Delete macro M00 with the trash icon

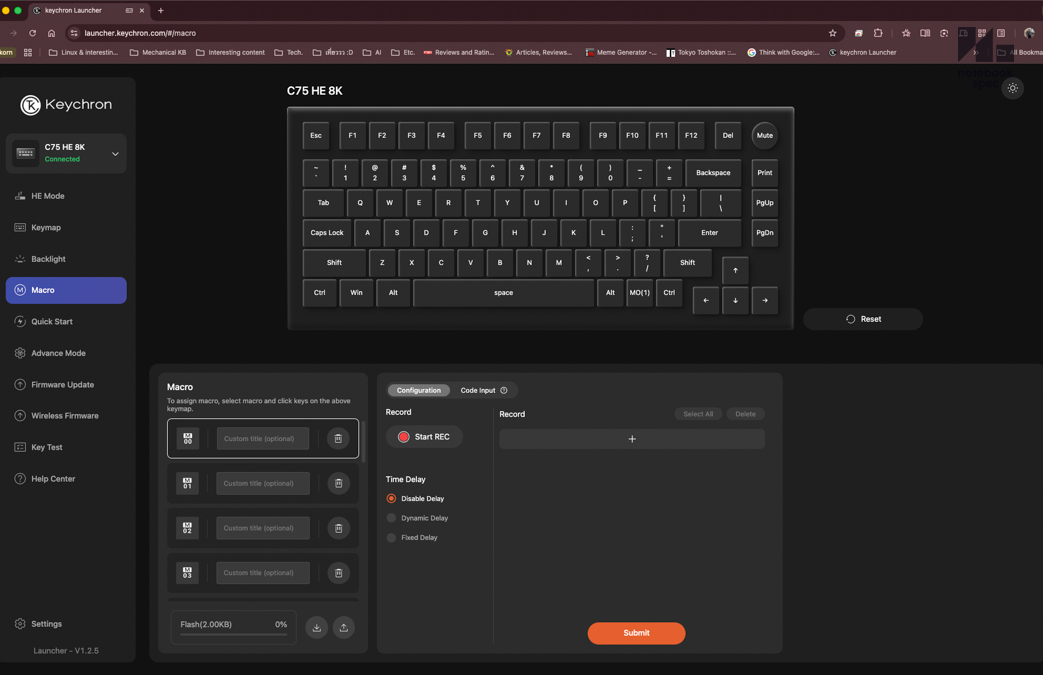click(x=338, y=438)
